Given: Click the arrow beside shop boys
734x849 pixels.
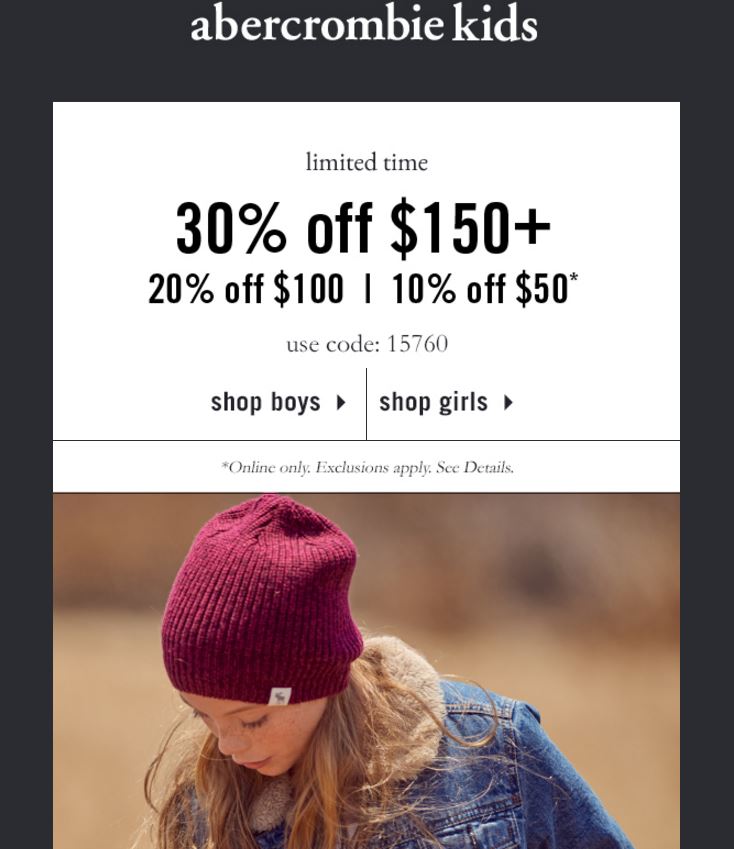Looking at the screenshot, I should [x=341, y=402].
